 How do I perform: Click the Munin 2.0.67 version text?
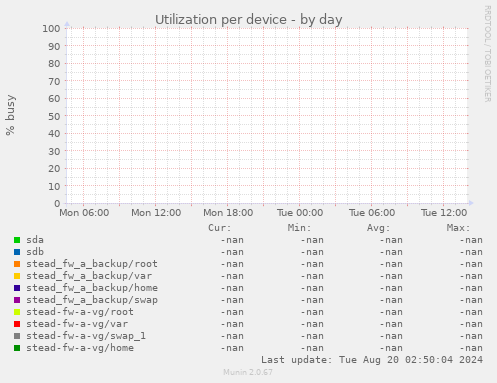(248, 372)
